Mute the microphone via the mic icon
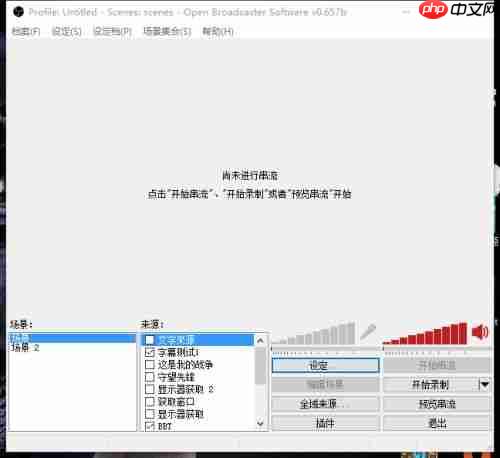Viewport: 500px width, 458px height. 368,332
